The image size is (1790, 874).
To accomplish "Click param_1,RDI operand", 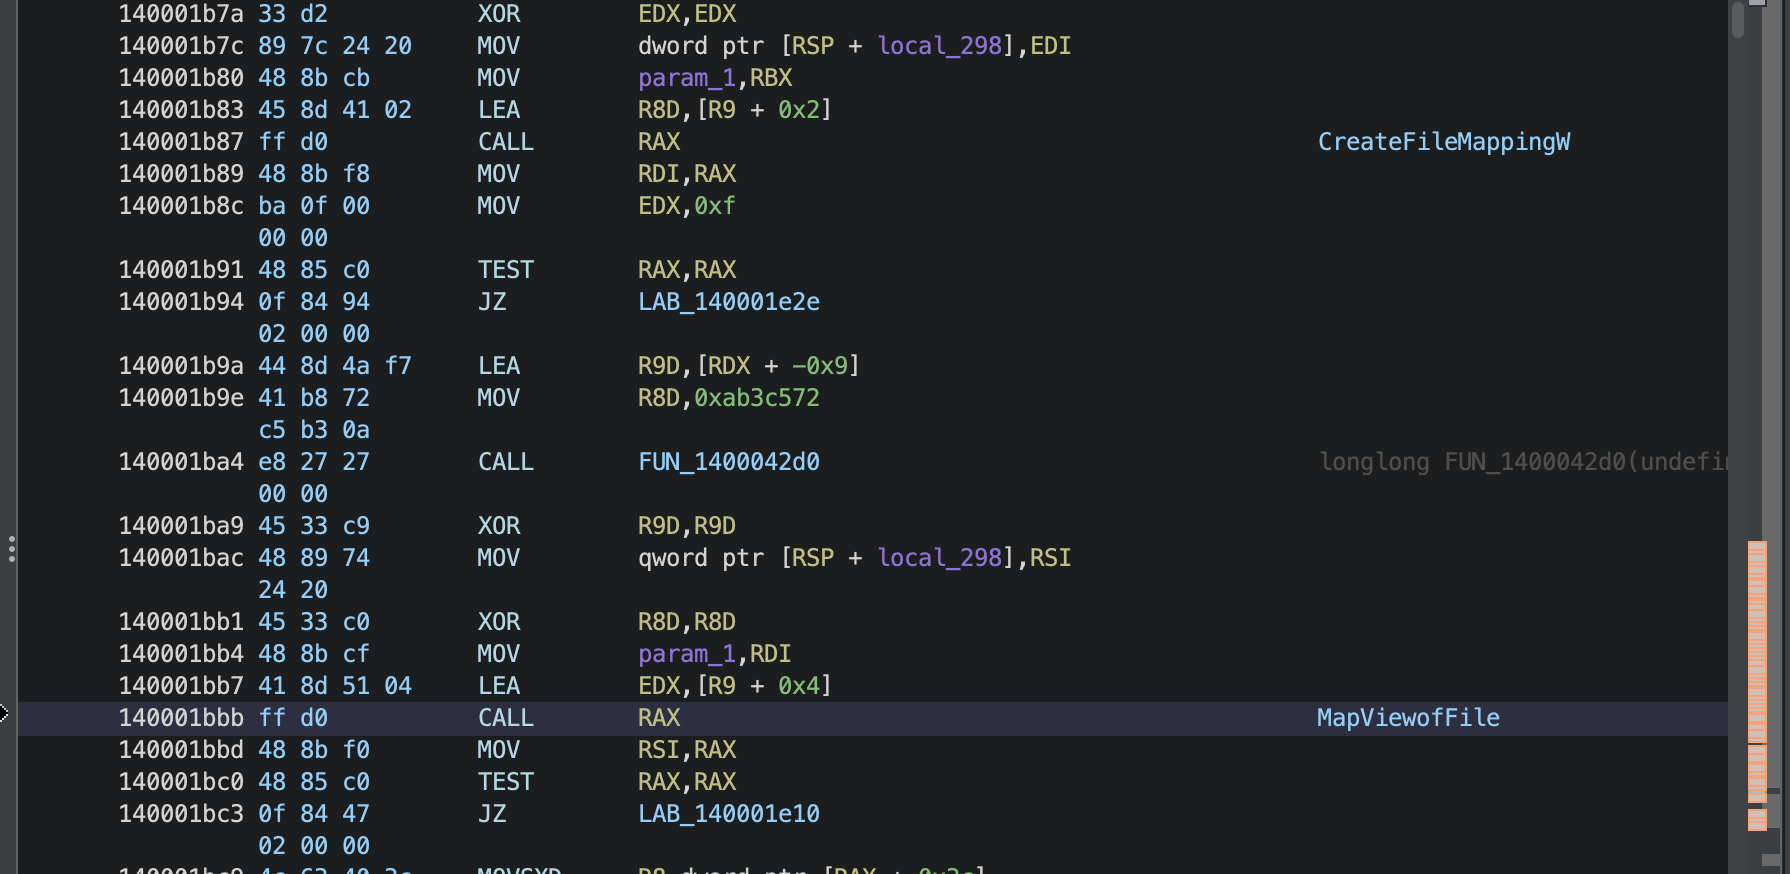I will point(715,654).
